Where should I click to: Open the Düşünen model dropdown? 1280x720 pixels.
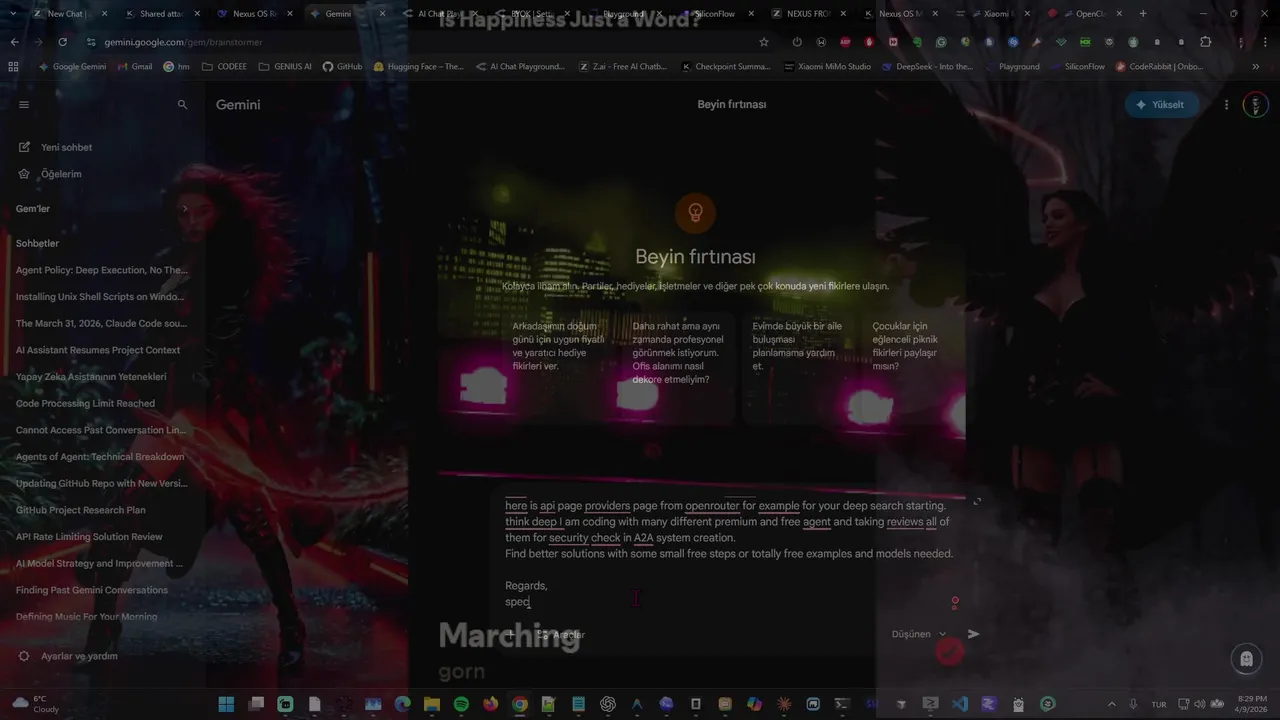pos(918,634)
